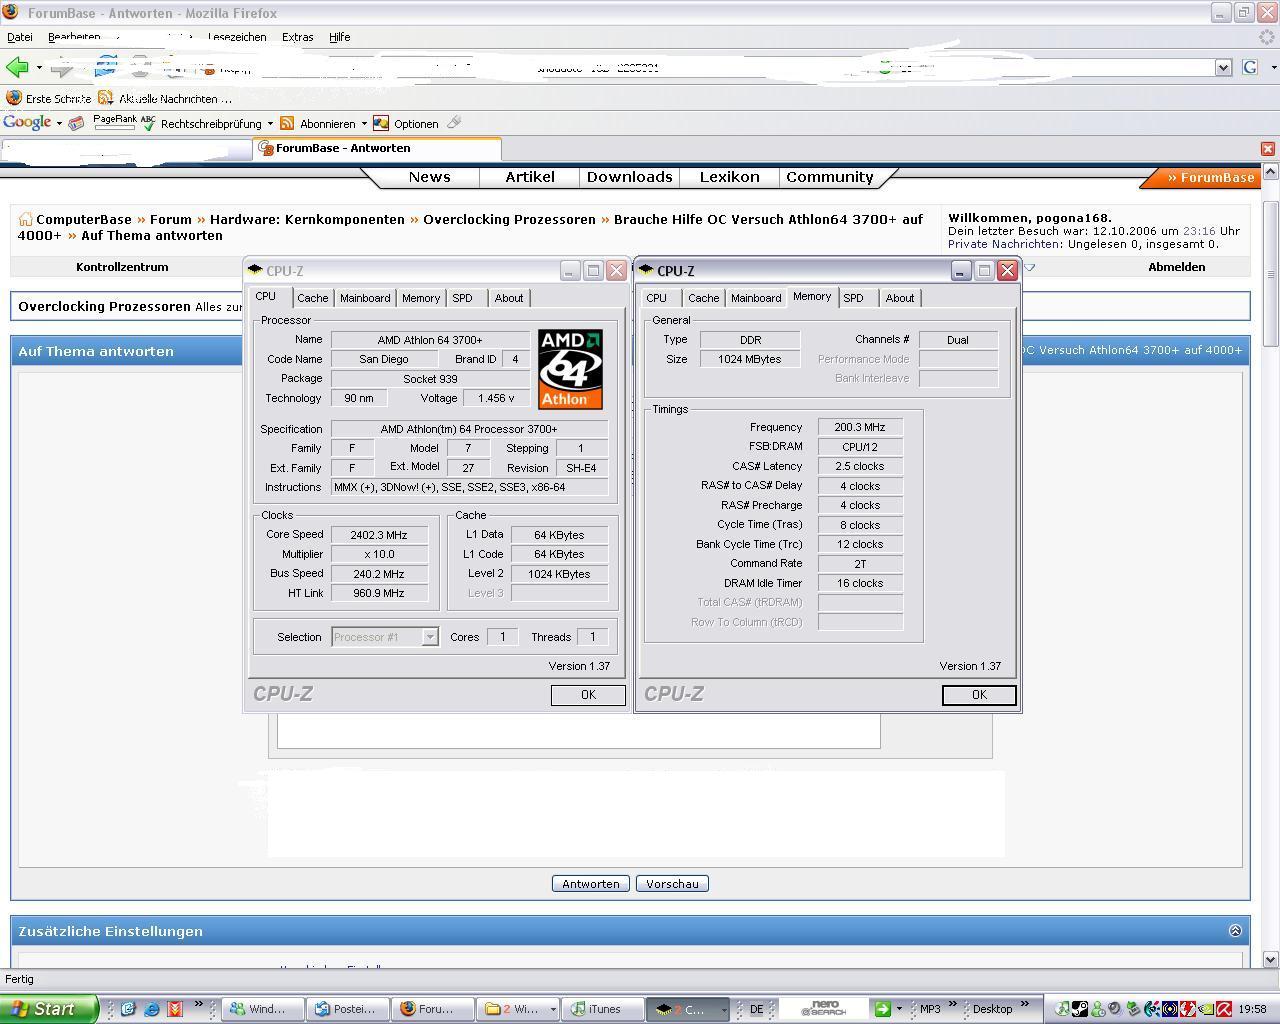The height and width of the screenshot is (1024, 1280).
Task: Click the Lexikon navigation tab
Action: tap(730, 177)
